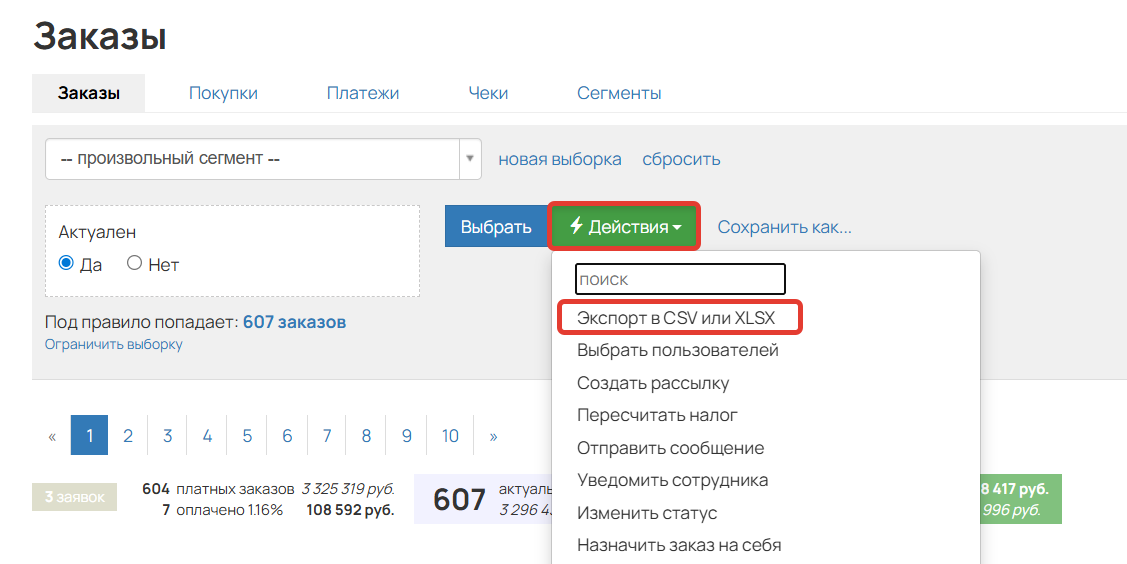This screenshot has height=564, width=1127.
Task: Choose Пересчитать налог menu item
Action: point(657,415)
